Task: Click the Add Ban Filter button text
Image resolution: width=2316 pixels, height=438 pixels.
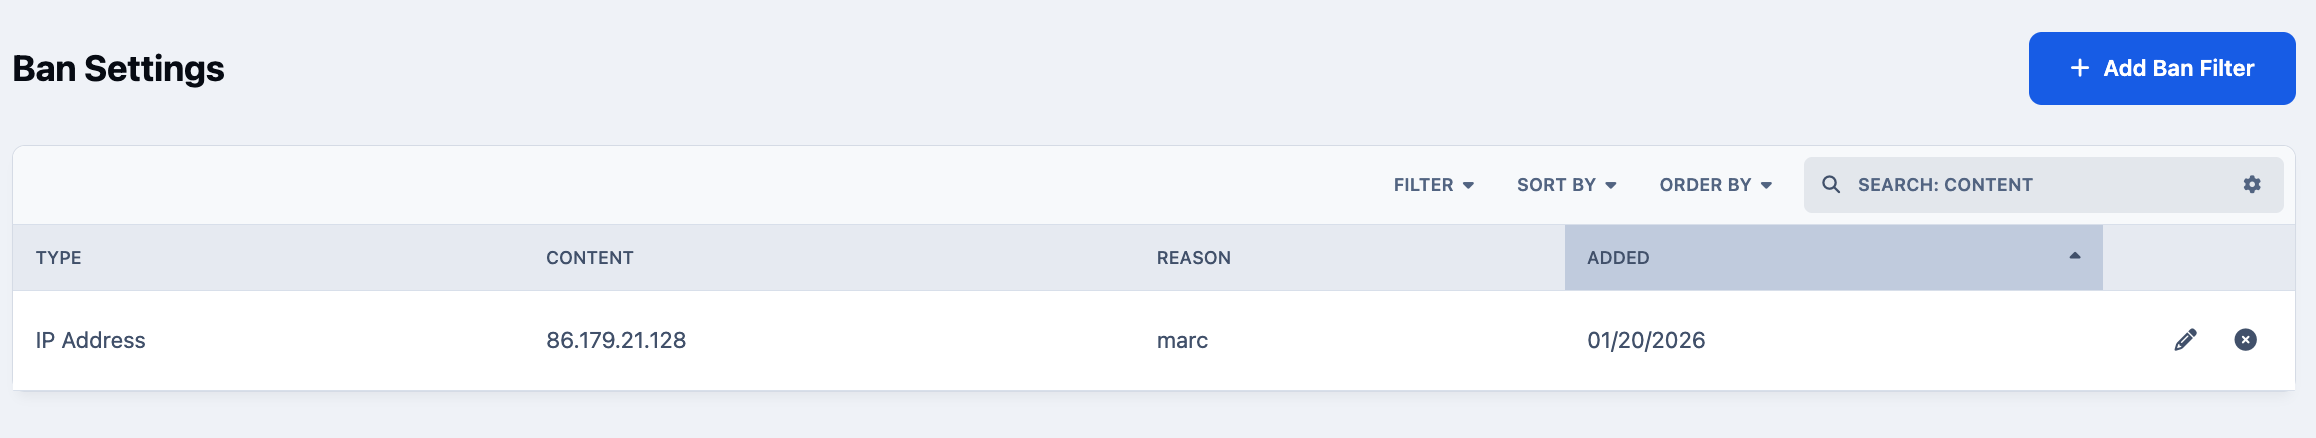Action: [x=2179, y=68]
